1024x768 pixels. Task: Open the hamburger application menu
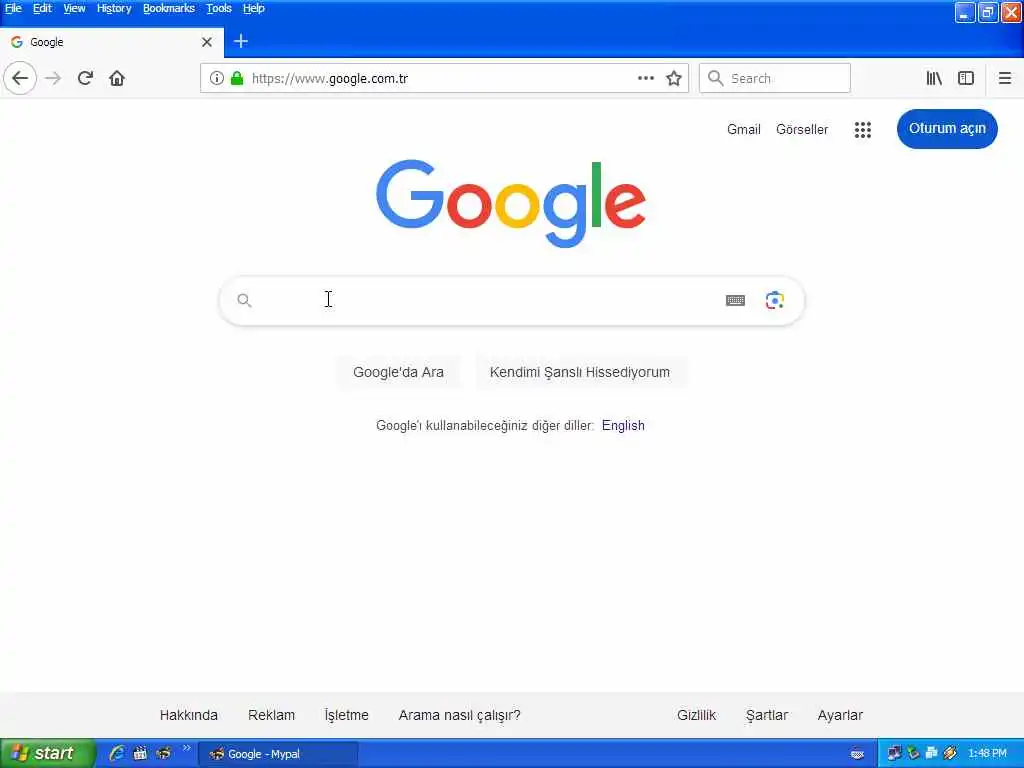1004,78
